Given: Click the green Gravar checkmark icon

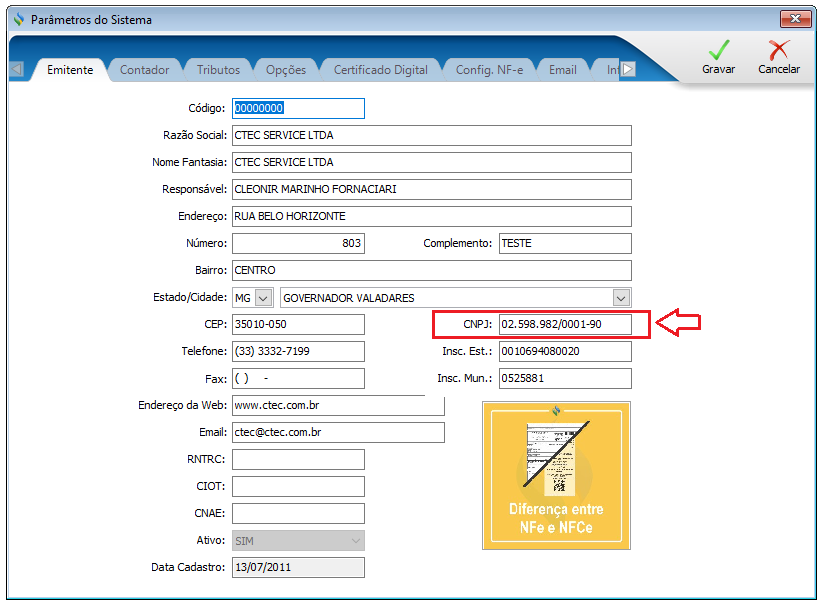Looking at the screenshot, I should coord(718,50).
